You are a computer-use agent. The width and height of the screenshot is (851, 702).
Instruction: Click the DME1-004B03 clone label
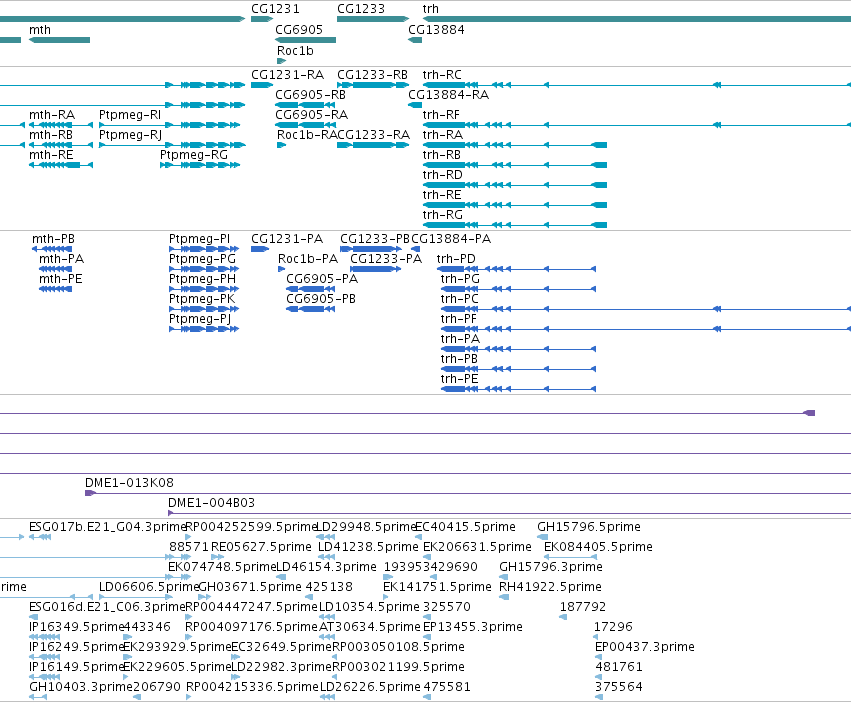pyautogui.click(x=211, y=503)
